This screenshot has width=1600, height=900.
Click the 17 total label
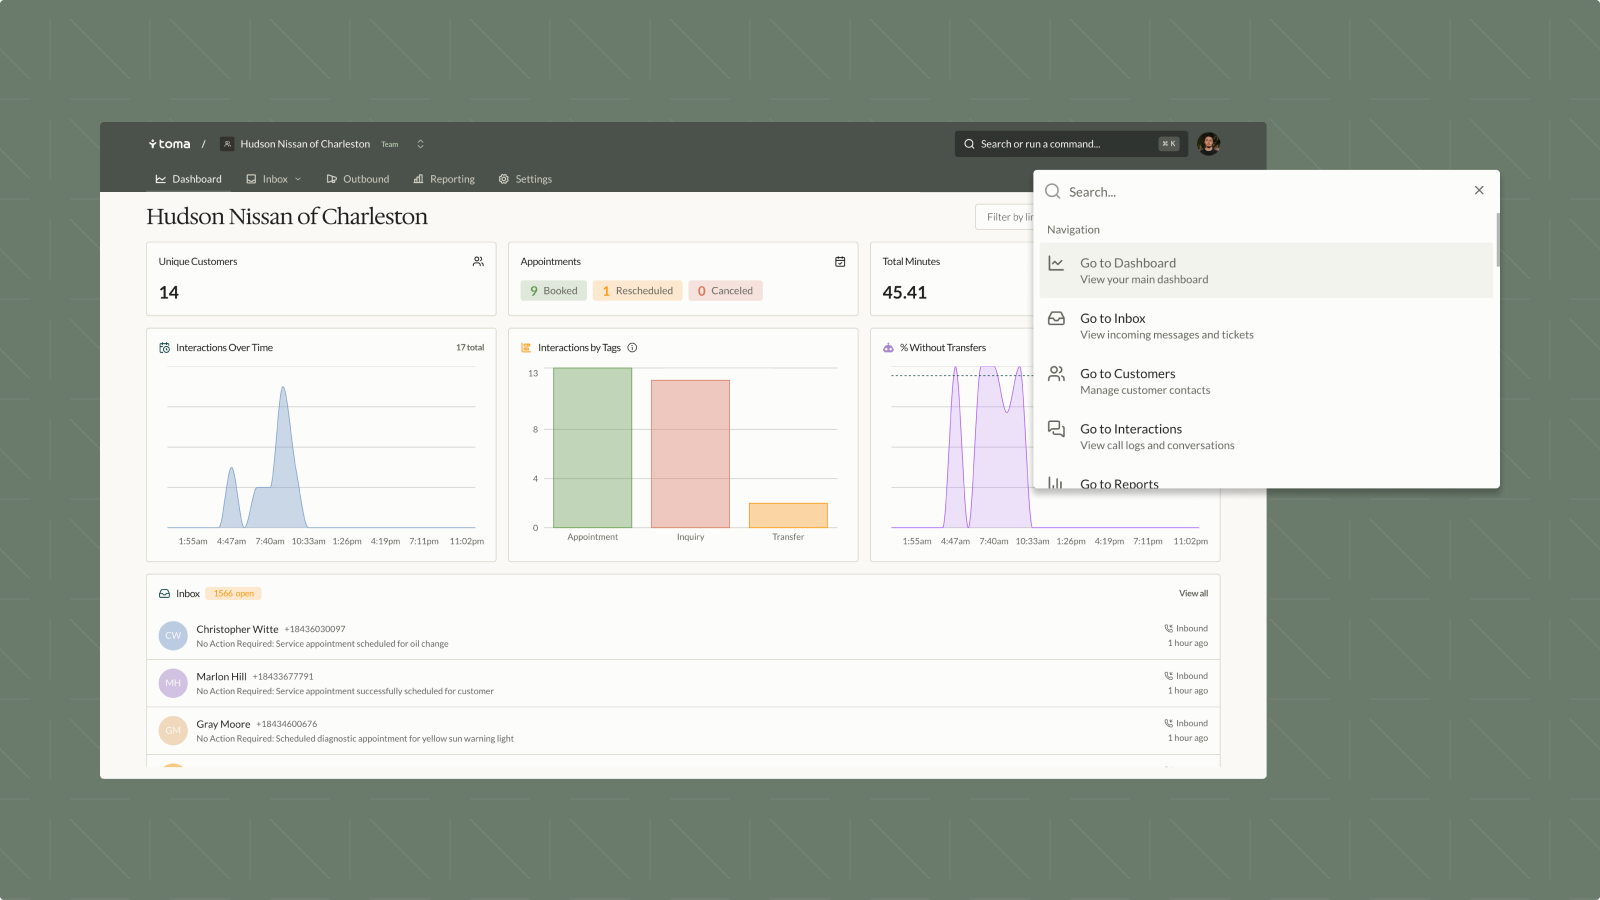[470, 348]
